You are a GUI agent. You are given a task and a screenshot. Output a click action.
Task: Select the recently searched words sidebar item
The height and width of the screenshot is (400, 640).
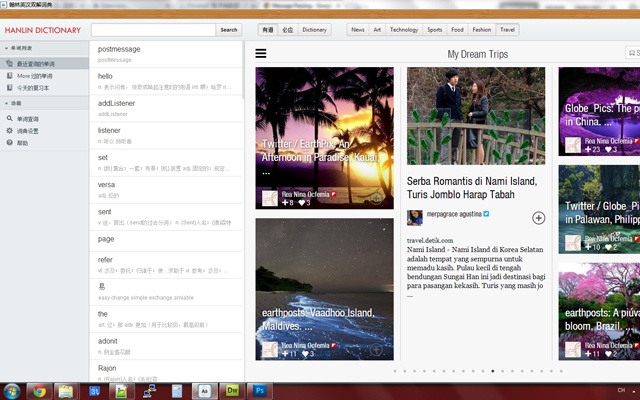tap(44, 64)
